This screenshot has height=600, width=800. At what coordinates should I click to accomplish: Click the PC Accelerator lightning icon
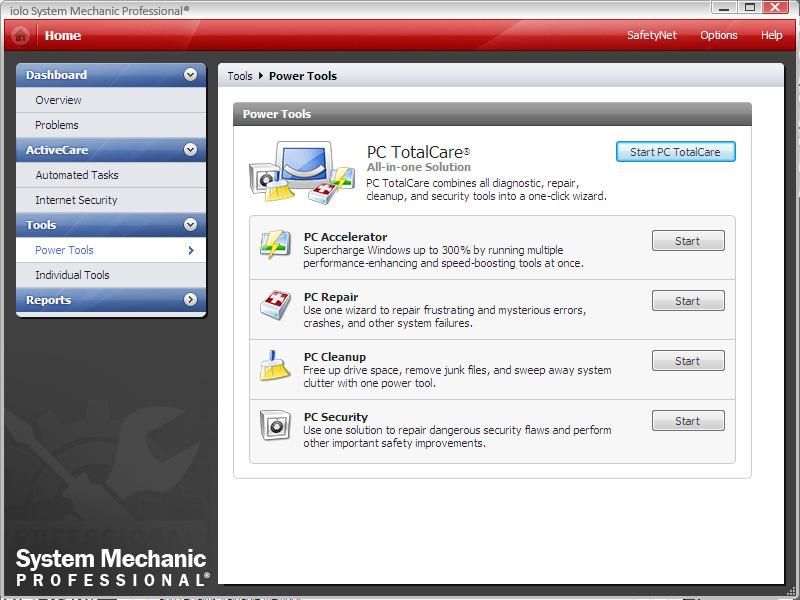coord(276,244)
